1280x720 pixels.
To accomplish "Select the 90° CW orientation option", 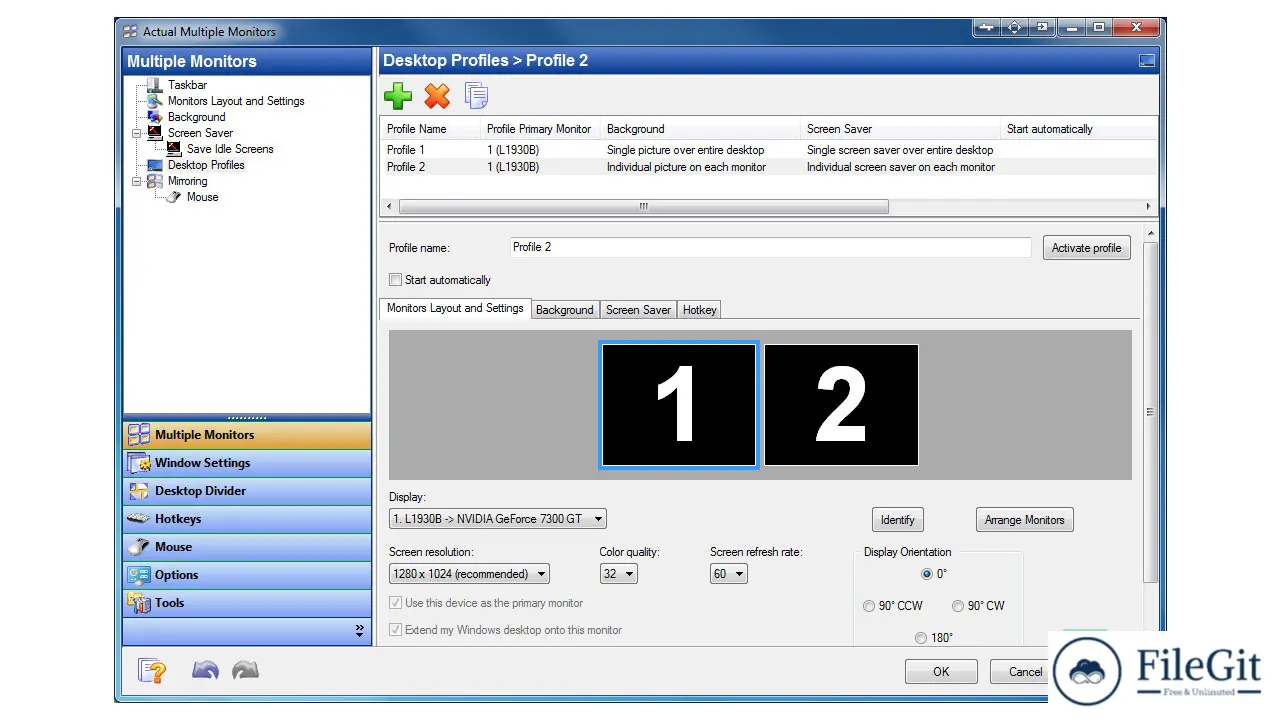I will click(958, 606).
